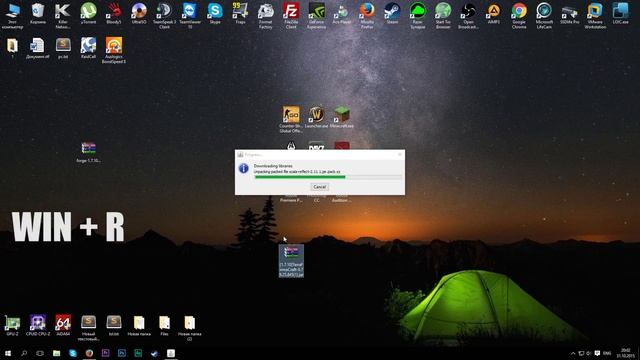
Task: Switch to Firefox on the taskbar
Action: (89, 353)
